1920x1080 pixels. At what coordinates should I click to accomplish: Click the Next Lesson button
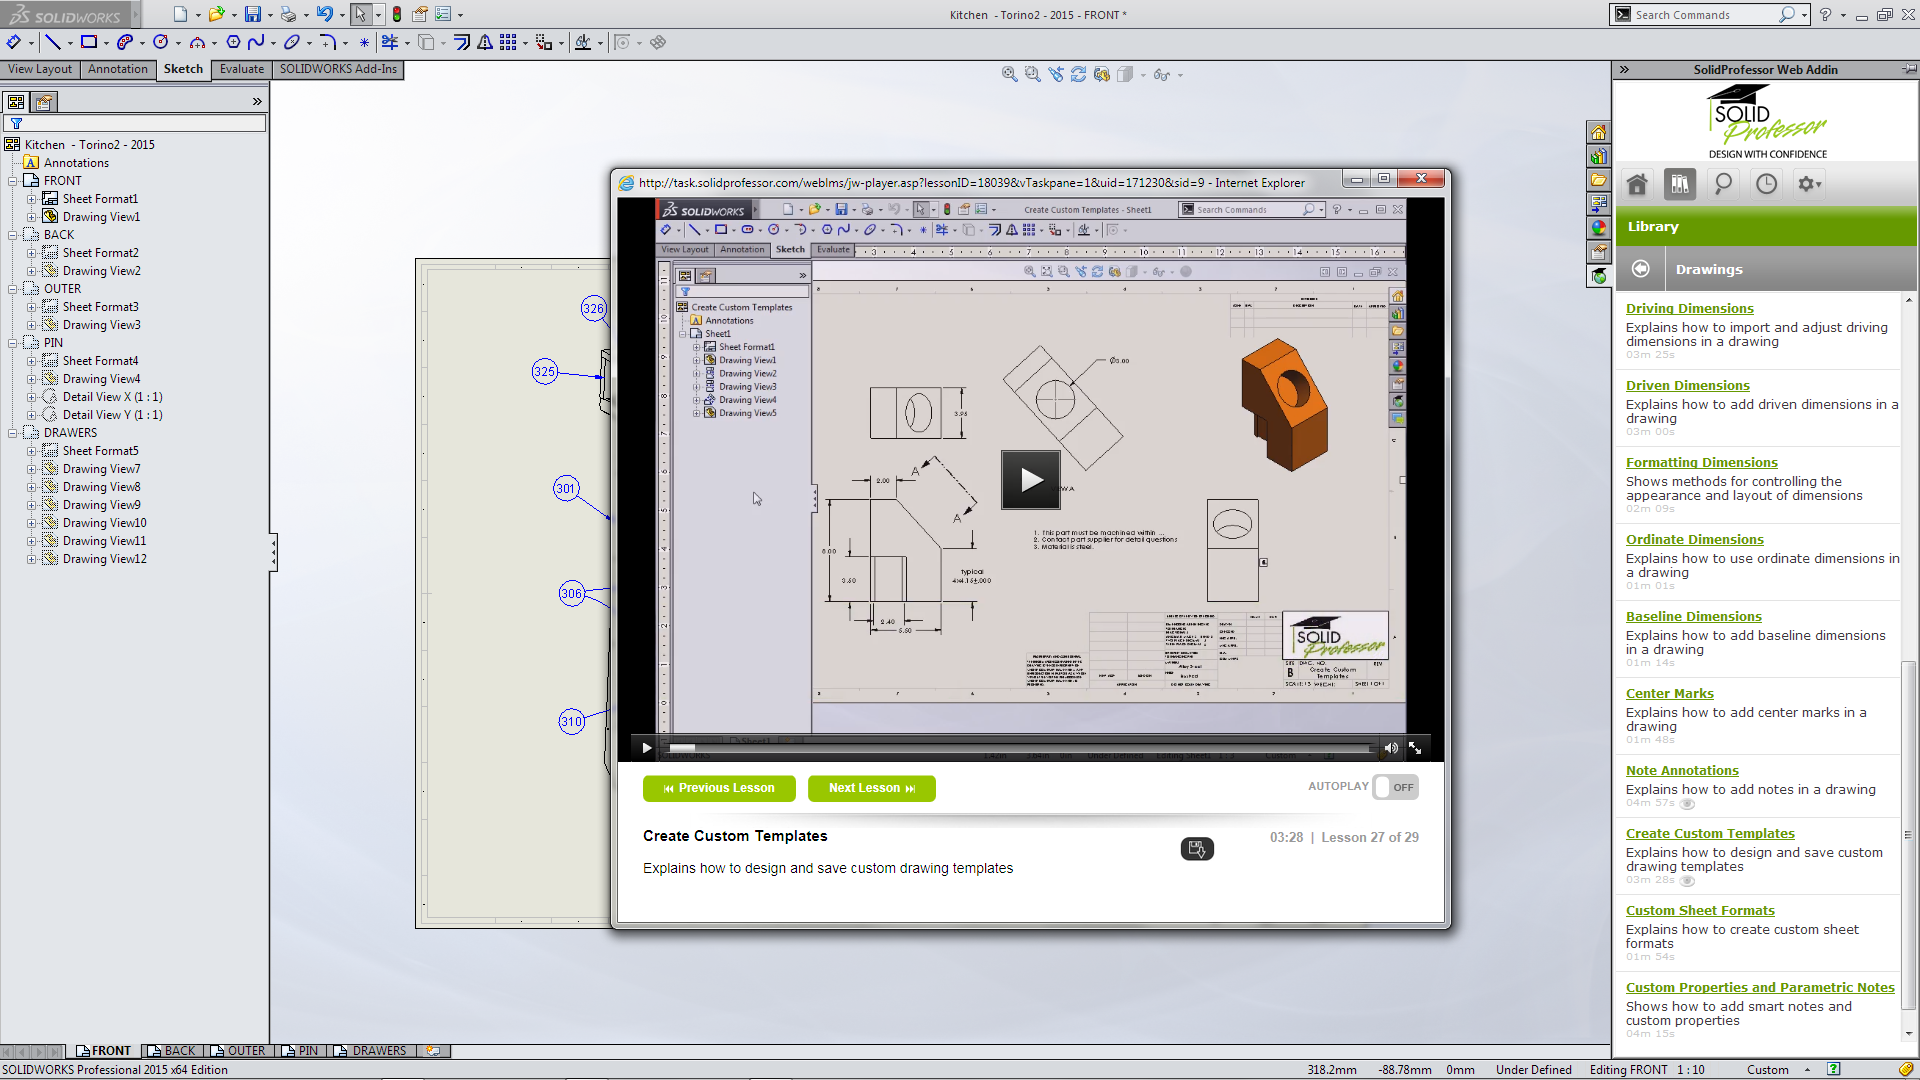pos(871,788)
